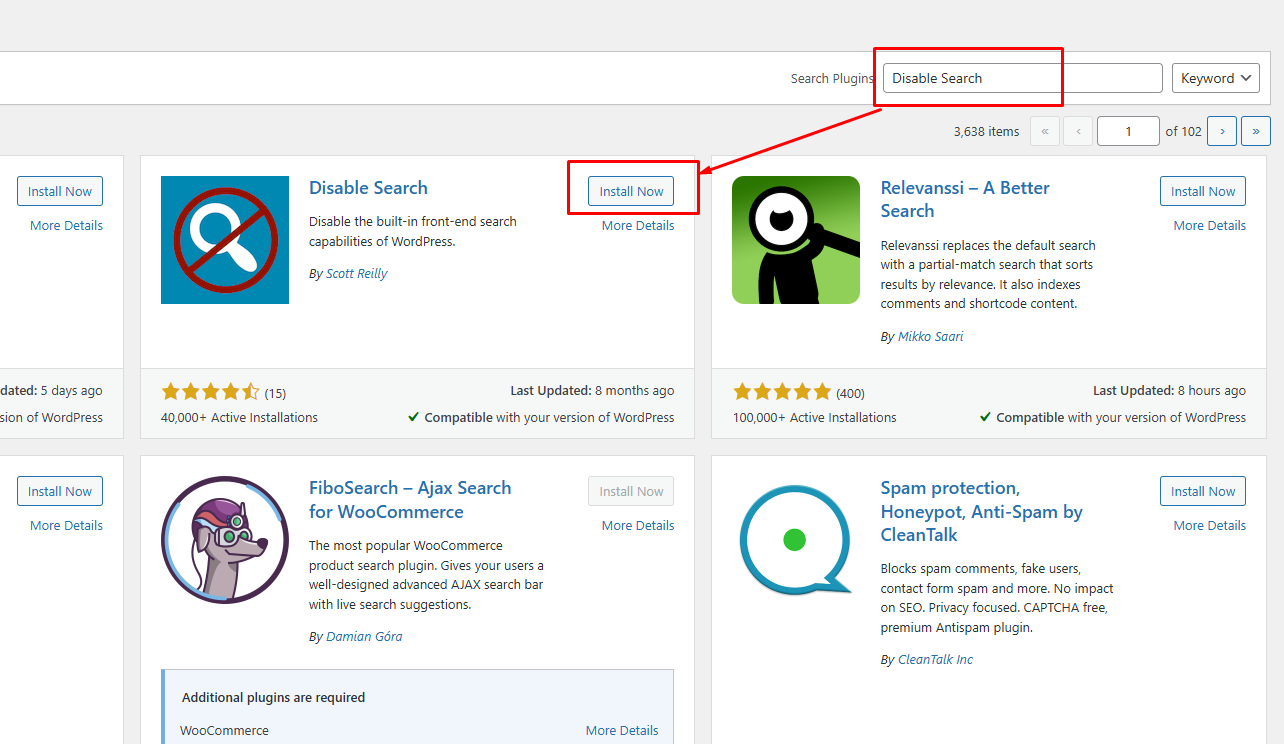Viewport: 1284px width, 744px height.
Task: Click the Relevanssi plugin icon
Action: pos(796,240)
